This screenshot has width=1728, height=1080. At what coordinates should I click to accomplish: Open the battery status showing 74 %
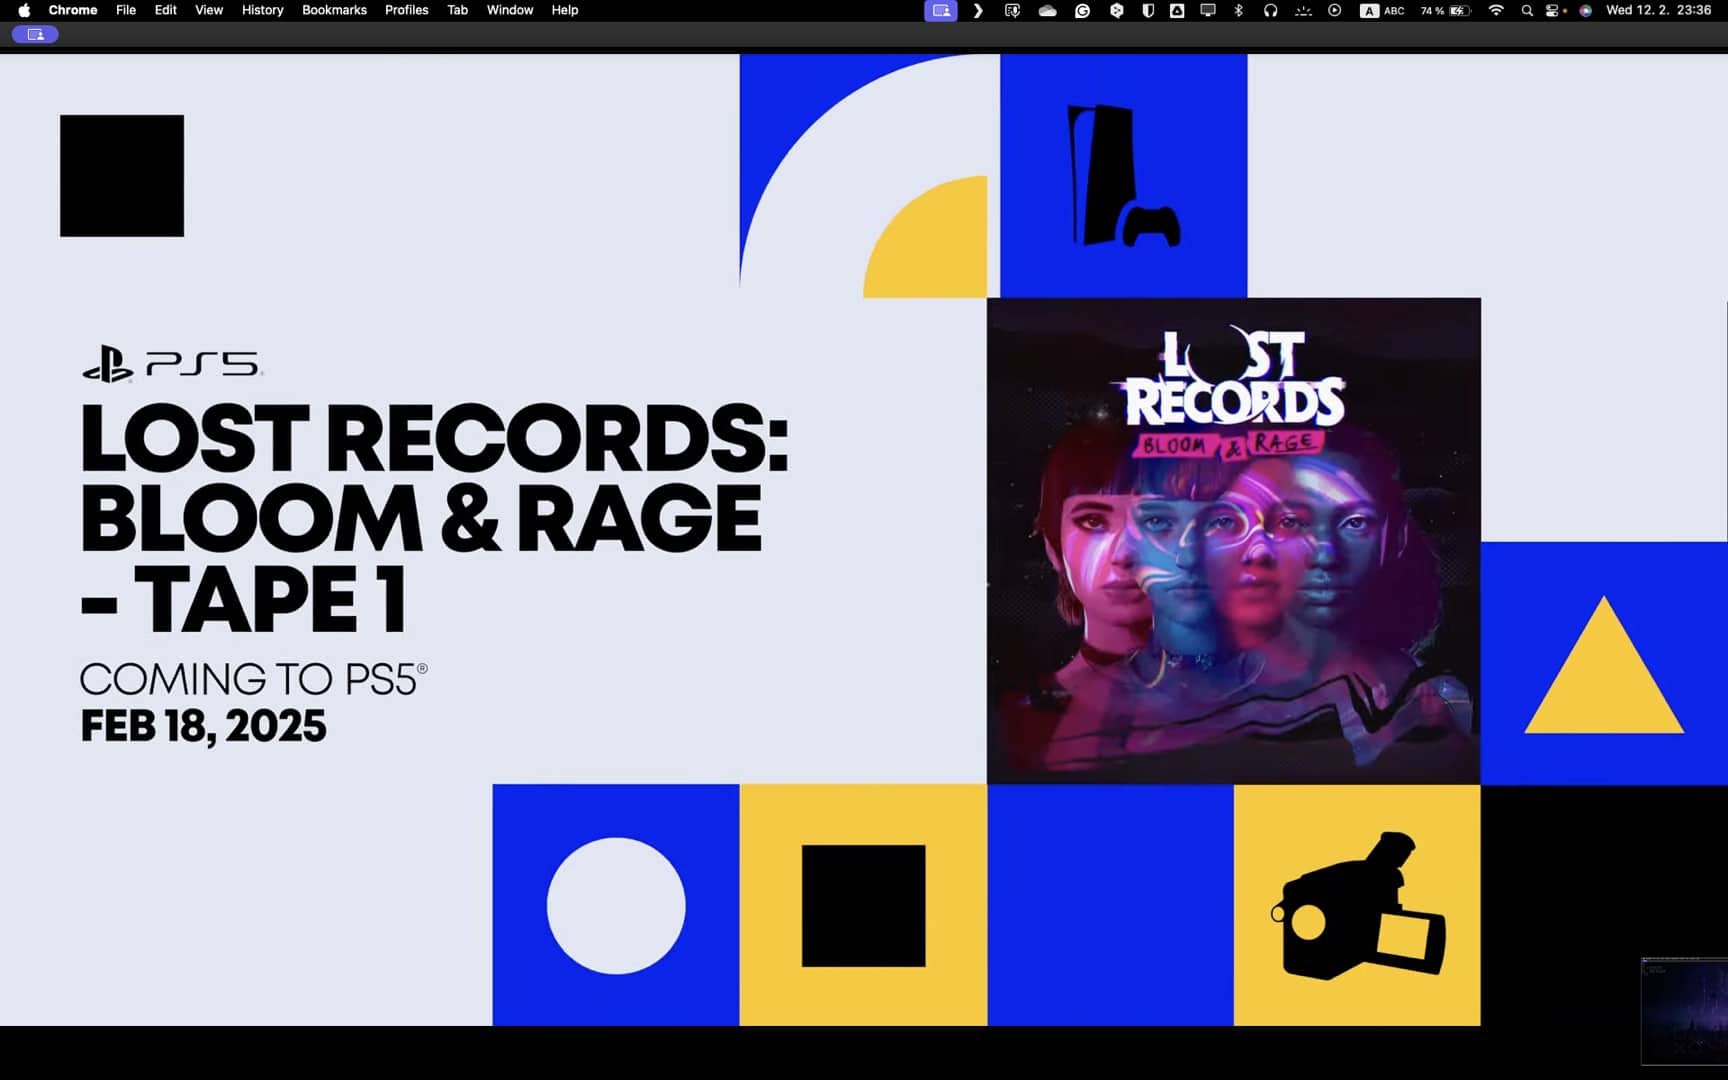pos(1445,10)
